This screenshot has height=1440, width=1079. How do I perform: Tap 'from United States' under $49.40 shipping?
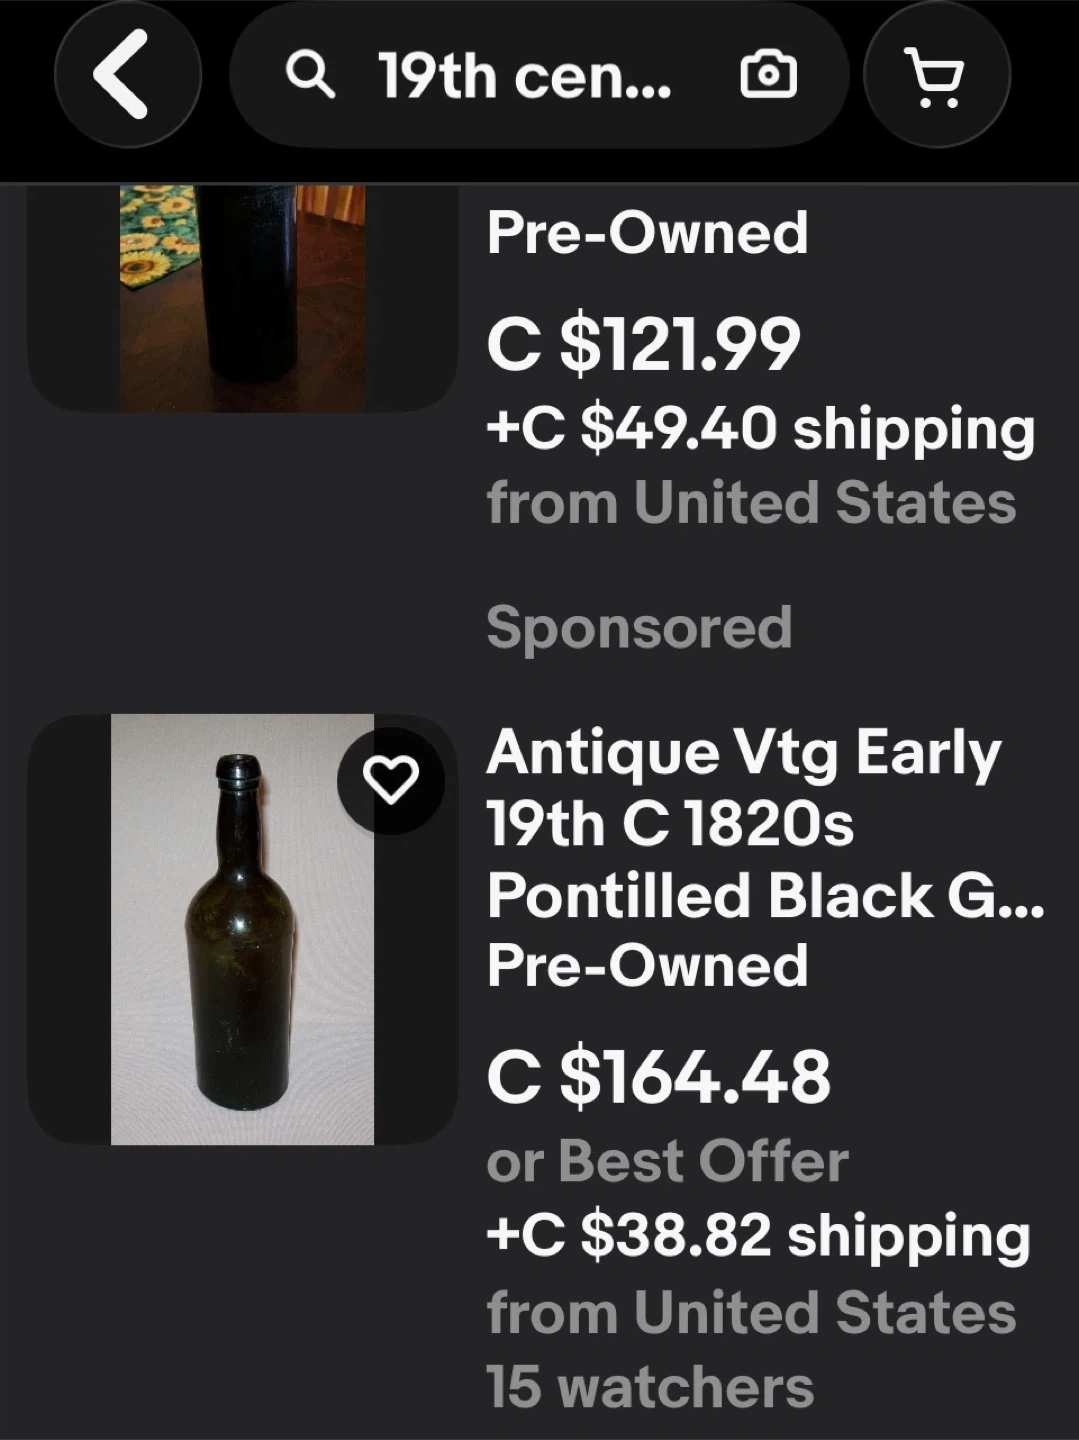[x=751, y=502]
